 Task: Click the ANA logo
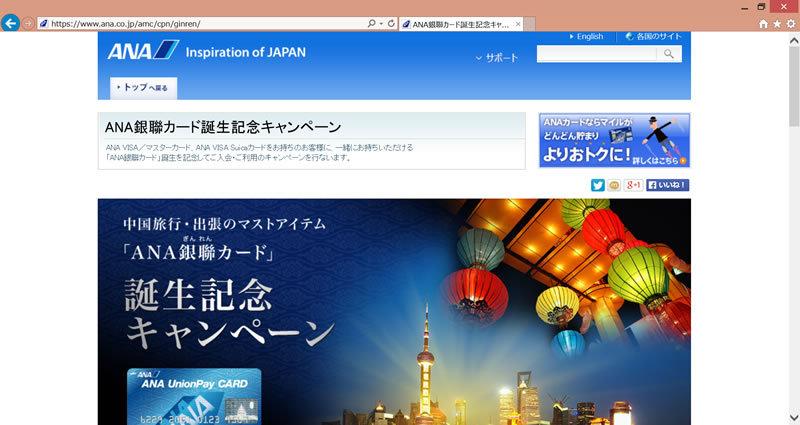point(143,50)
